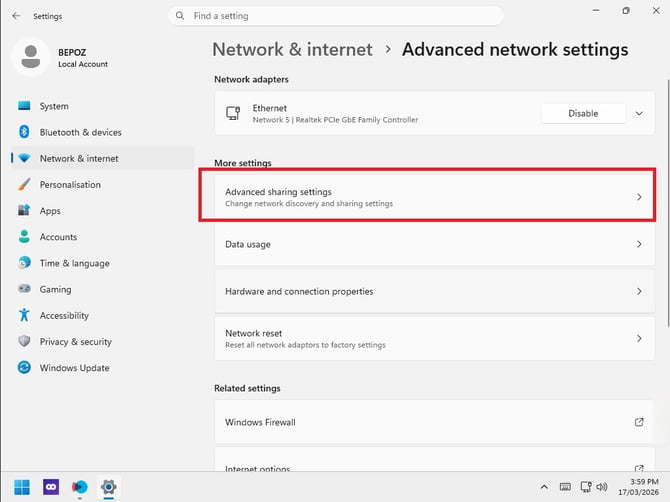The height and width of the screenshot is (502, 670).
Task: Open Advanced sharing settings
Action: tap(434, 197)
